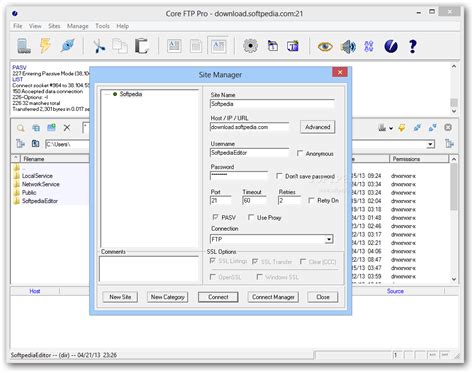474x373 pixels.
Task: Click the Username field
Action: [249, 153]
